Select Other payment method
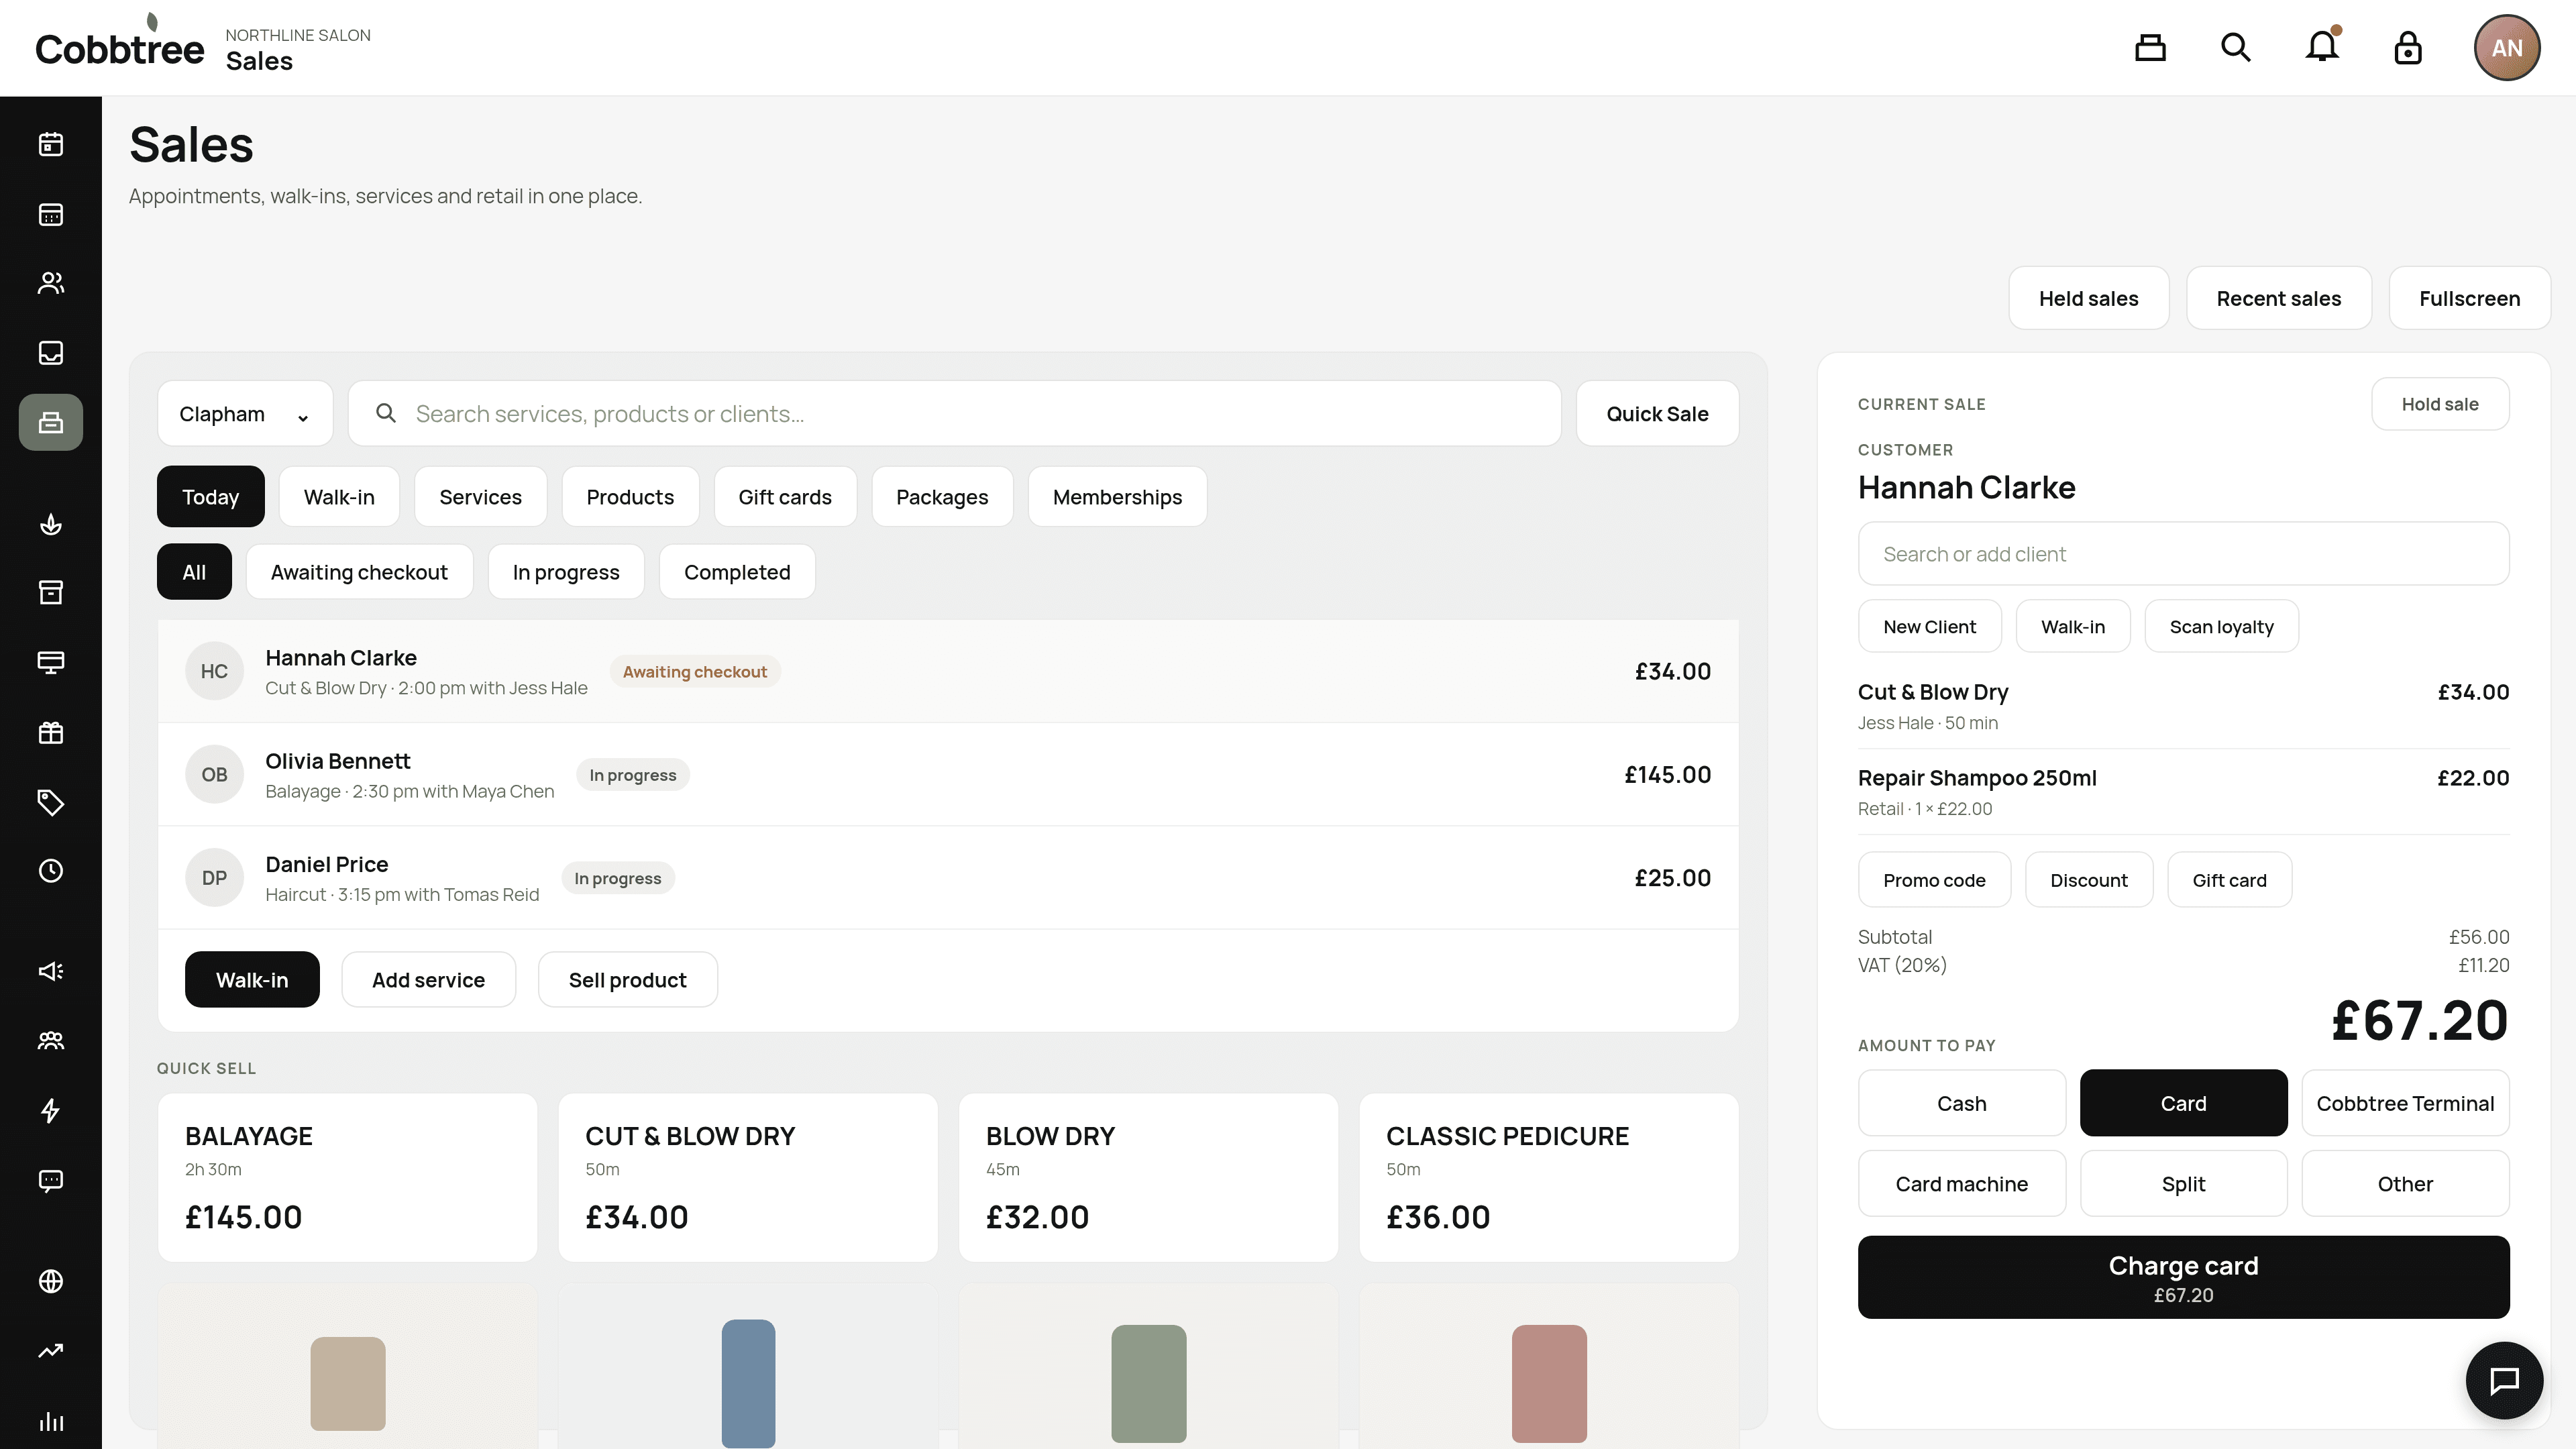The image size is (2576, 1449). tap(2405, 1184)
